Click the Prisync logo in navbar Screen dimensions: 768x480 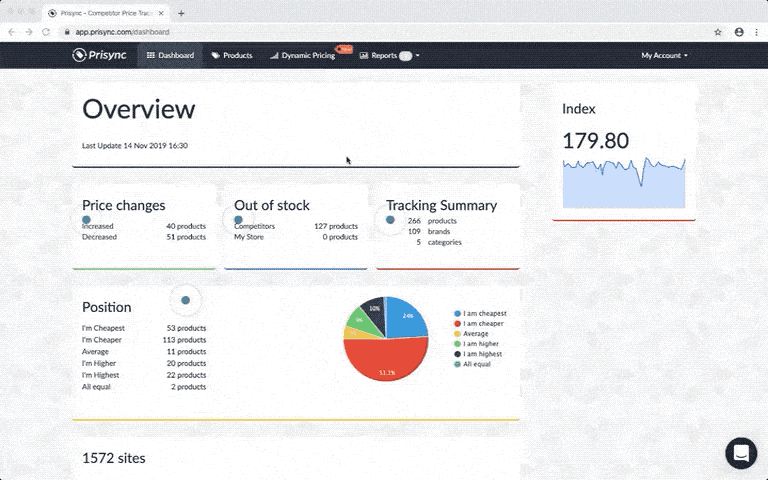pos(100,55)
